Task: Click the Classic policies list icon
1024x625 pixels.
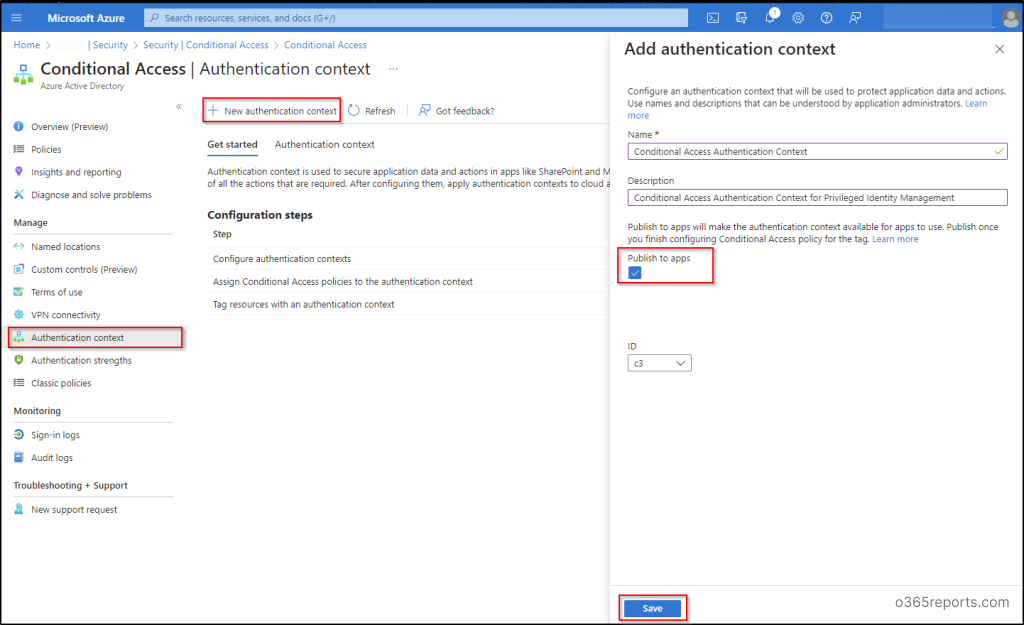Action: [x=18, y=383]
